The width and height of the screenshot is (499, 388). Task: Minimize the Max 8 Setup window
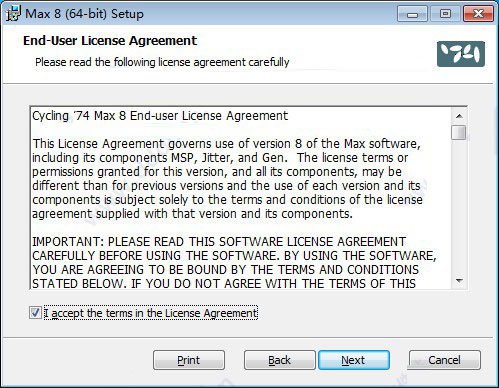412,14
